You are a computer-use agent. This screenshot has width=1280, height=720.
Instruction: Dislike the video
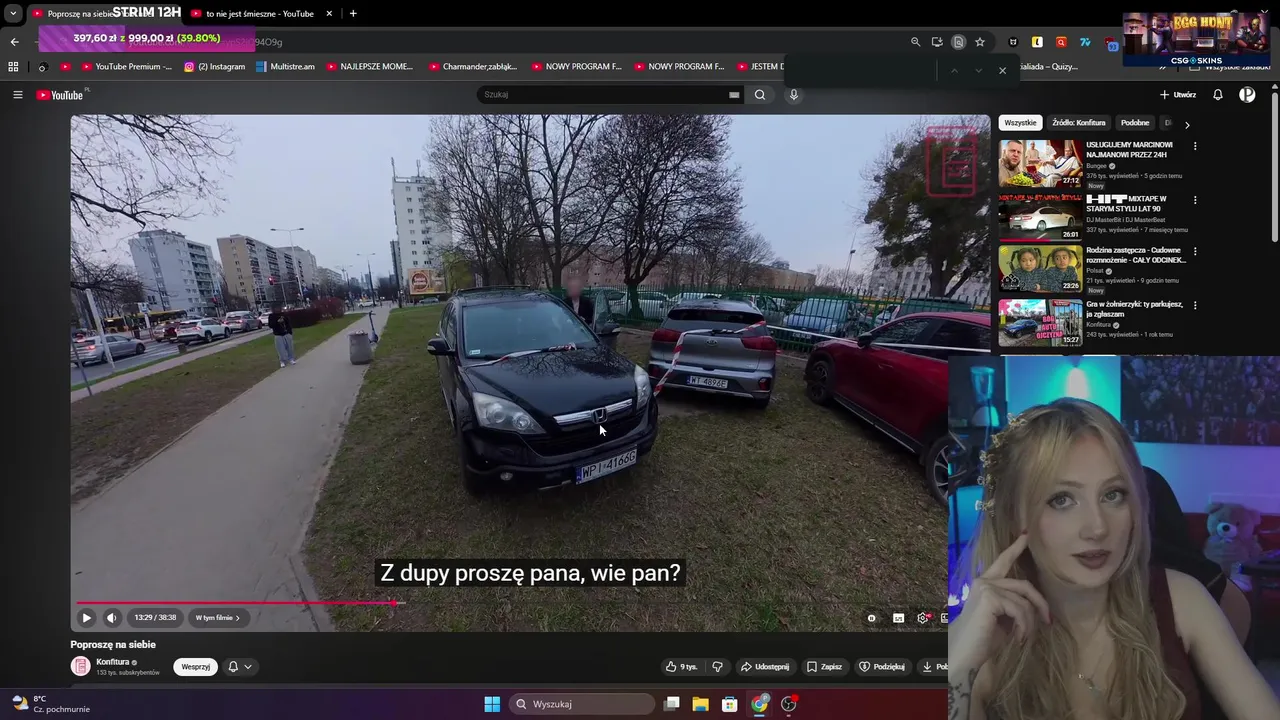click(717, 667)
